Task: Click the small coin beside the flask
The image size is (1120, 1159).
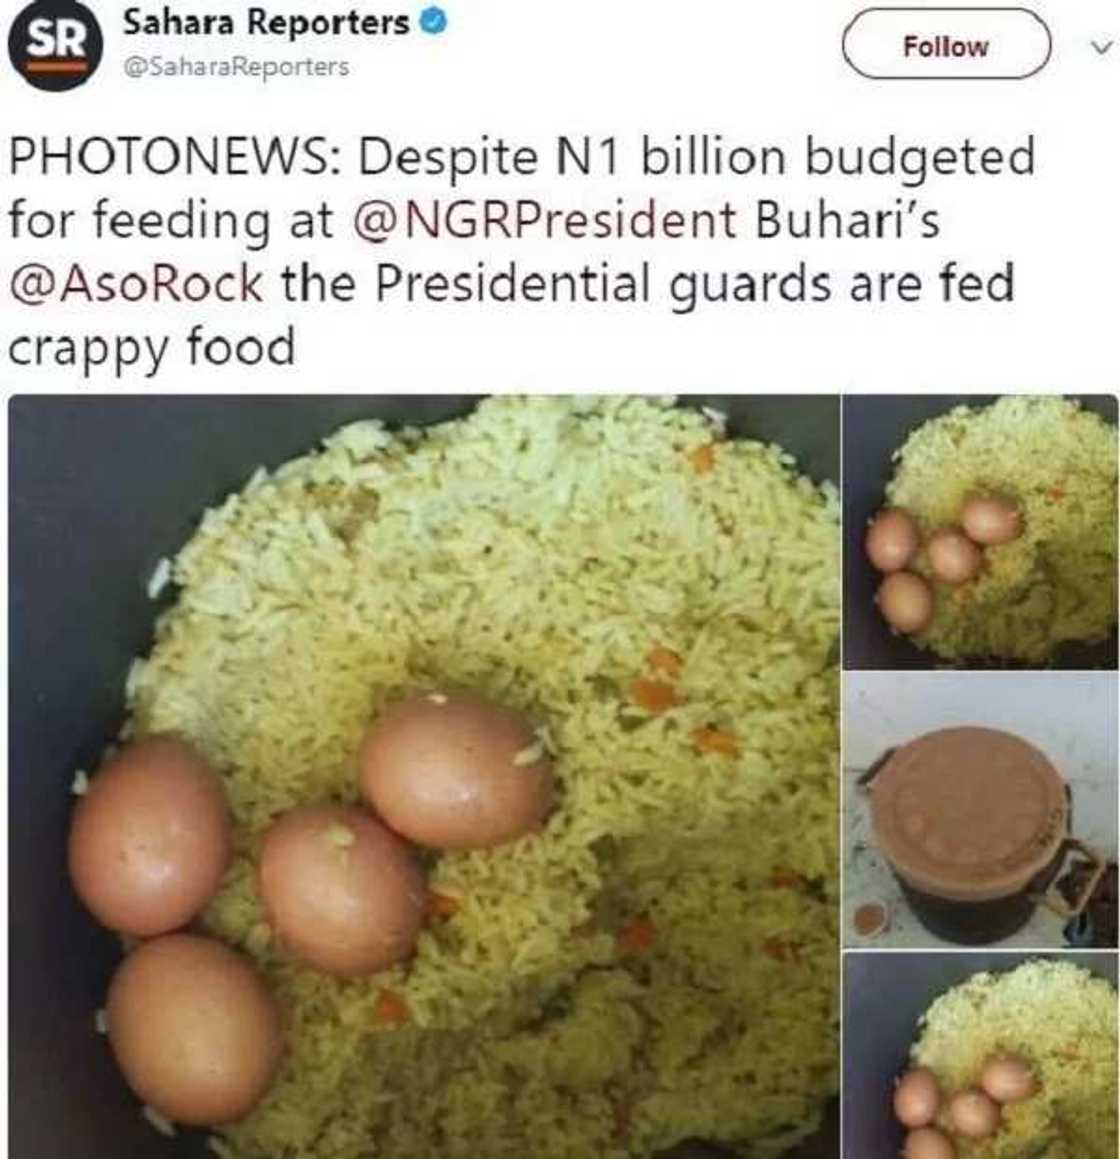Action: (871, 919)
